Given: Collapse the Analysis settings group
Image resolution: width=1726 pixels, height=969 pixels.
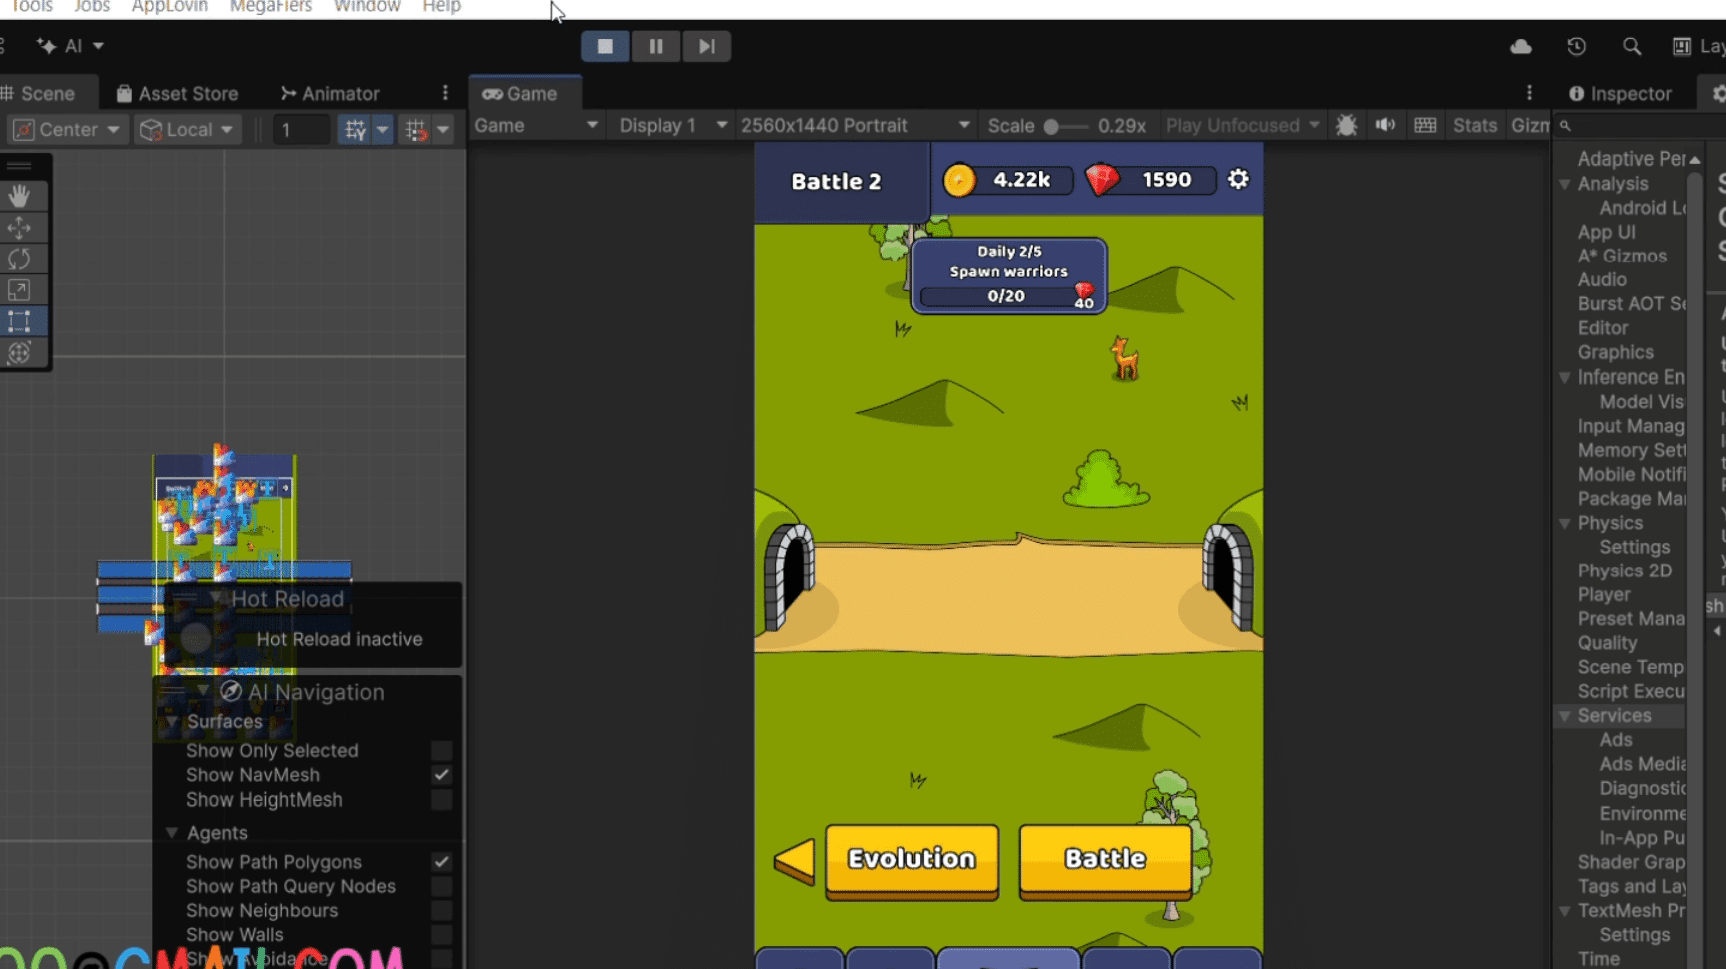Looking at the screenshot, I should point(1565,184).
